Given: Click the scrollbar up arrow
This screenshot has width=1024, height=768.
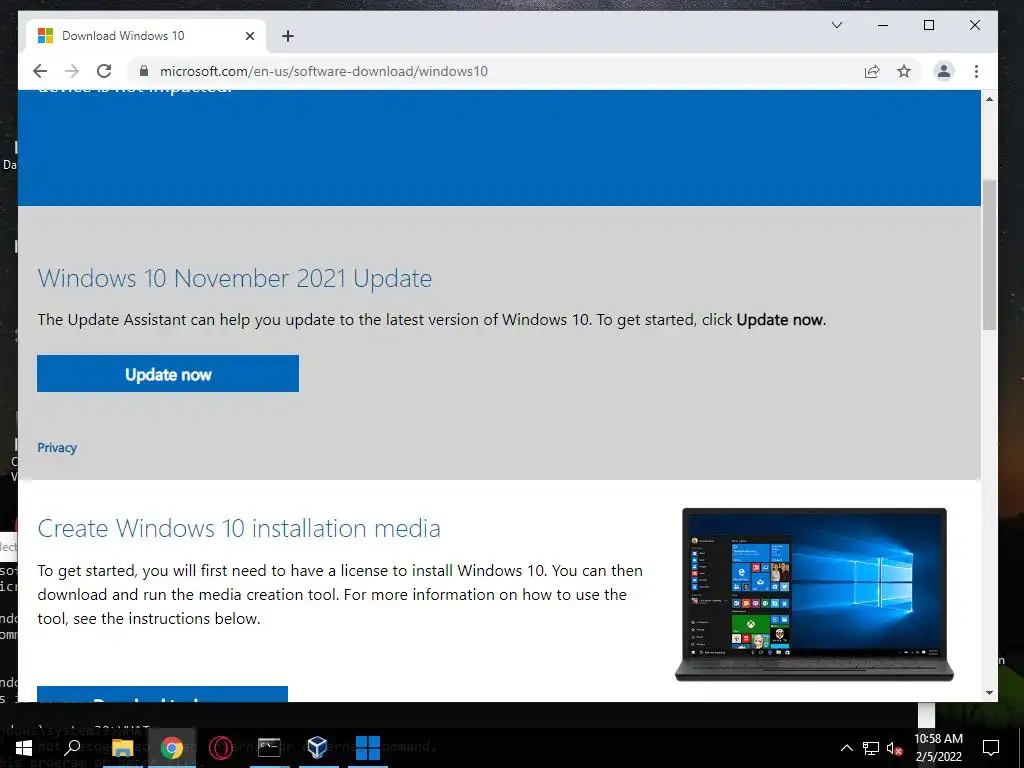Looking at the screenshot, I should pos(989,99).
